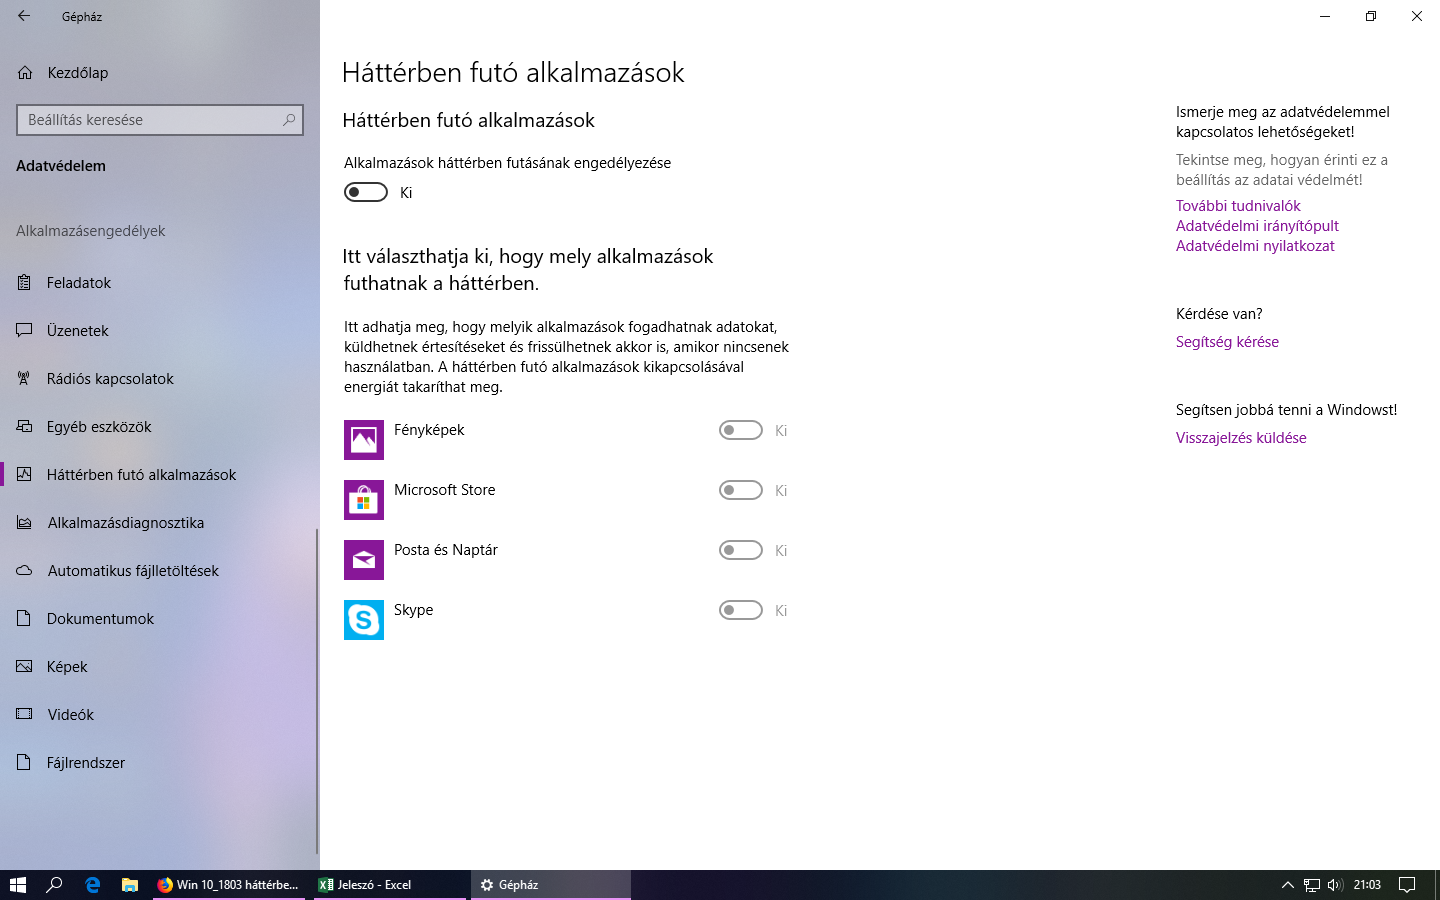Select Egyéb eszközök in sidebar
Screen dimensions: 1440x900
pyautogui.click(x=160, y=427)
